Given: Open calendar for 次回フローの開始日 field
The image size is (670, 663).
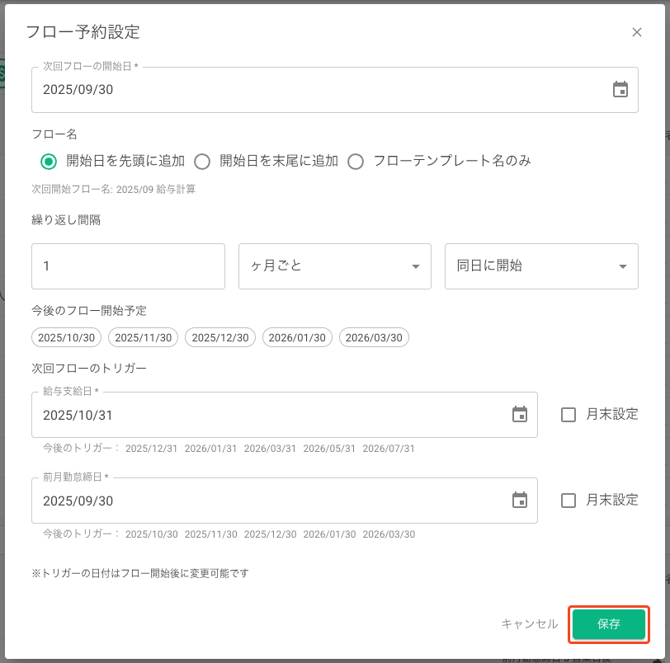Looking at the screenshot, I should 620,89.
